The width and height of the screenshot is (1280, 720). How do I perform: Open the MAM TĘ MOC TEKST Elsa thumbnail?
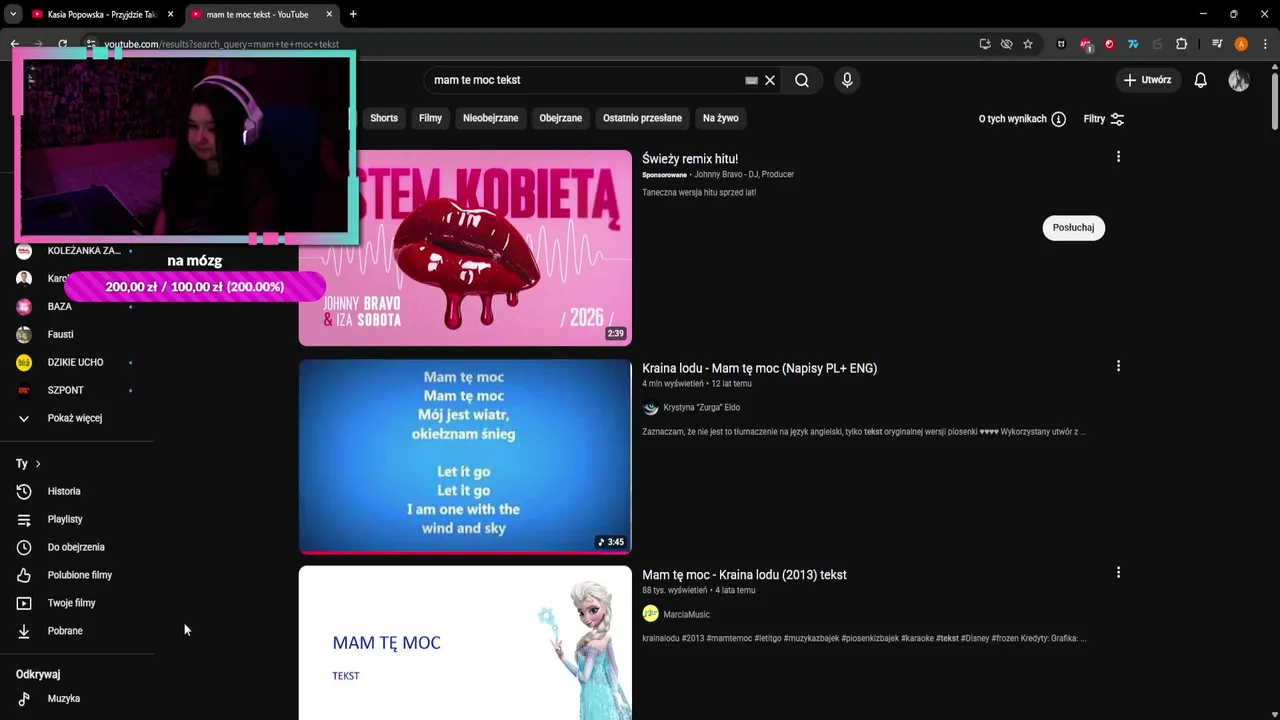click(465, 643)
